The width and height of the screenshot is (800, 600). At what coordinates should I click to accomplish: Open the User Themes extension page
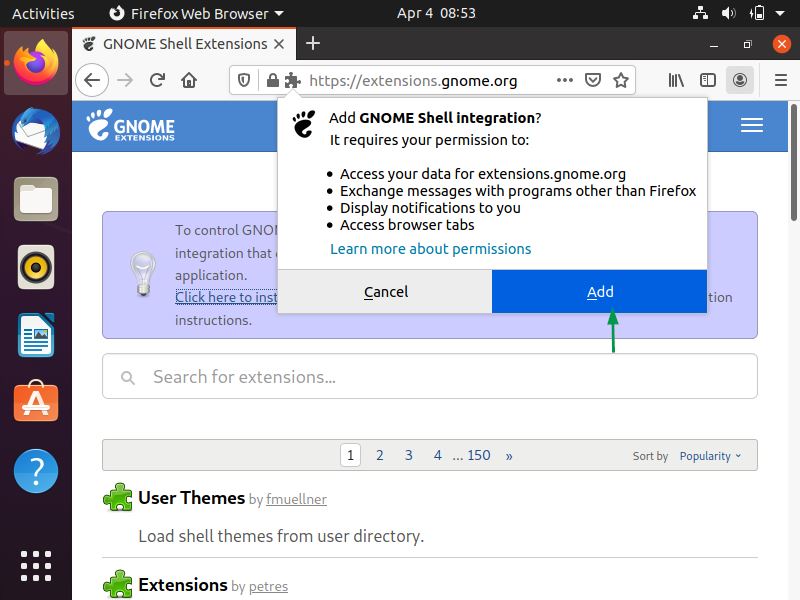[x=191, y=497]
